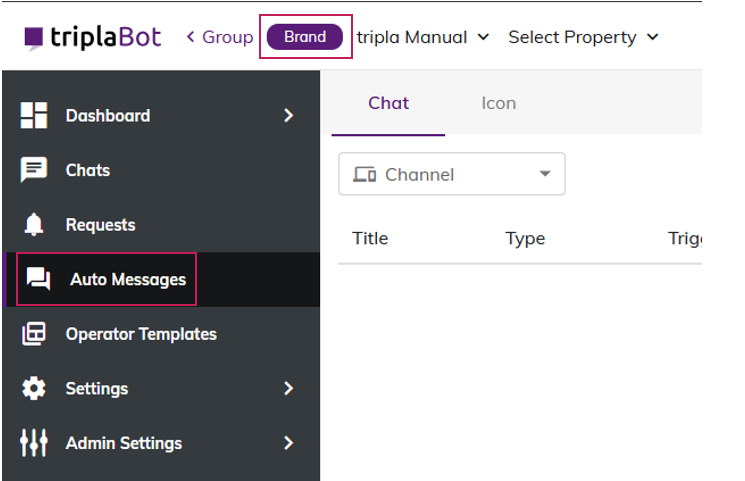This screenshot has width=745, height=481.
Task: Click the Admin Settings sliders icon
Action: [x=34, y=443]
